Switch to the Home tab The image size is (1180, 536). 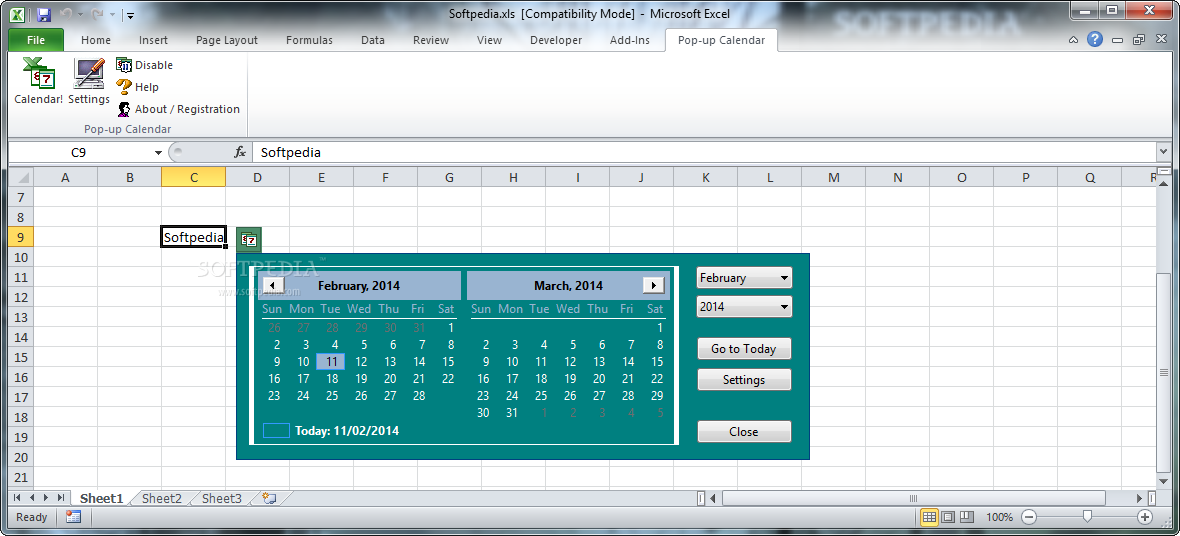pyautogui.click(x=96, y=40)
